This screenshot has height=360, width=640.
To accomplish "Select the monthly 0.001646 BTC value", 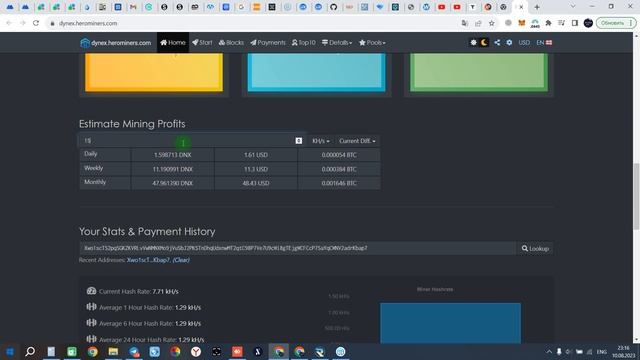I will pos(339,183).
